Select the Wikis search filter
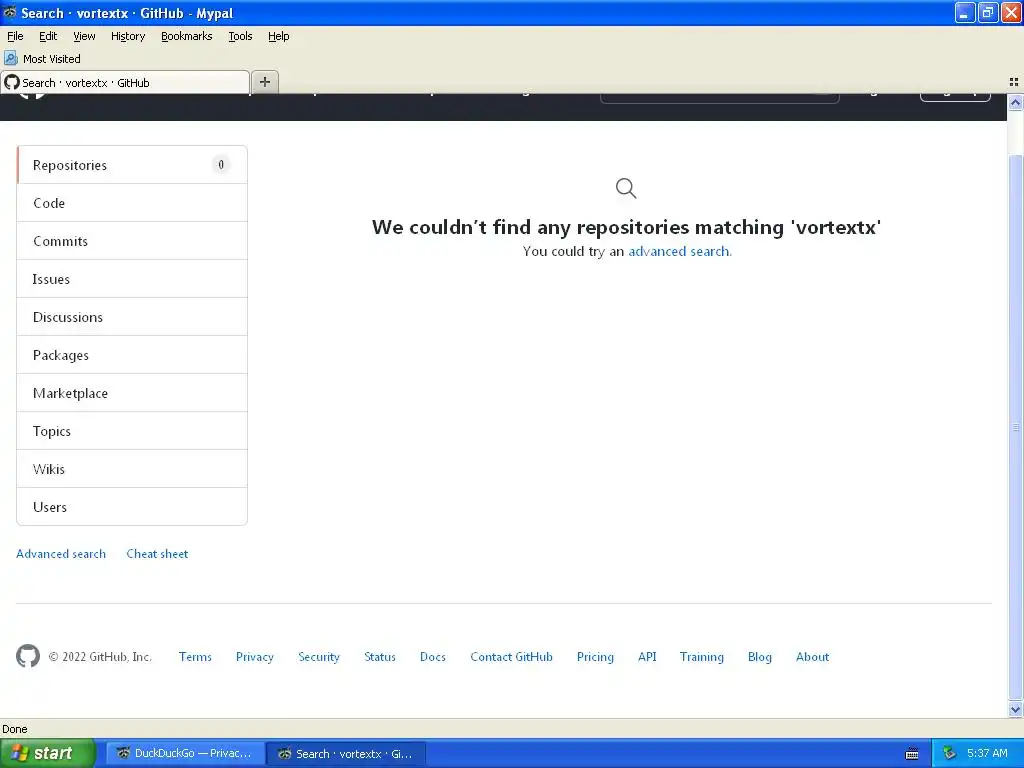Viewport: 1024px width, 768px height. [132, 468]
